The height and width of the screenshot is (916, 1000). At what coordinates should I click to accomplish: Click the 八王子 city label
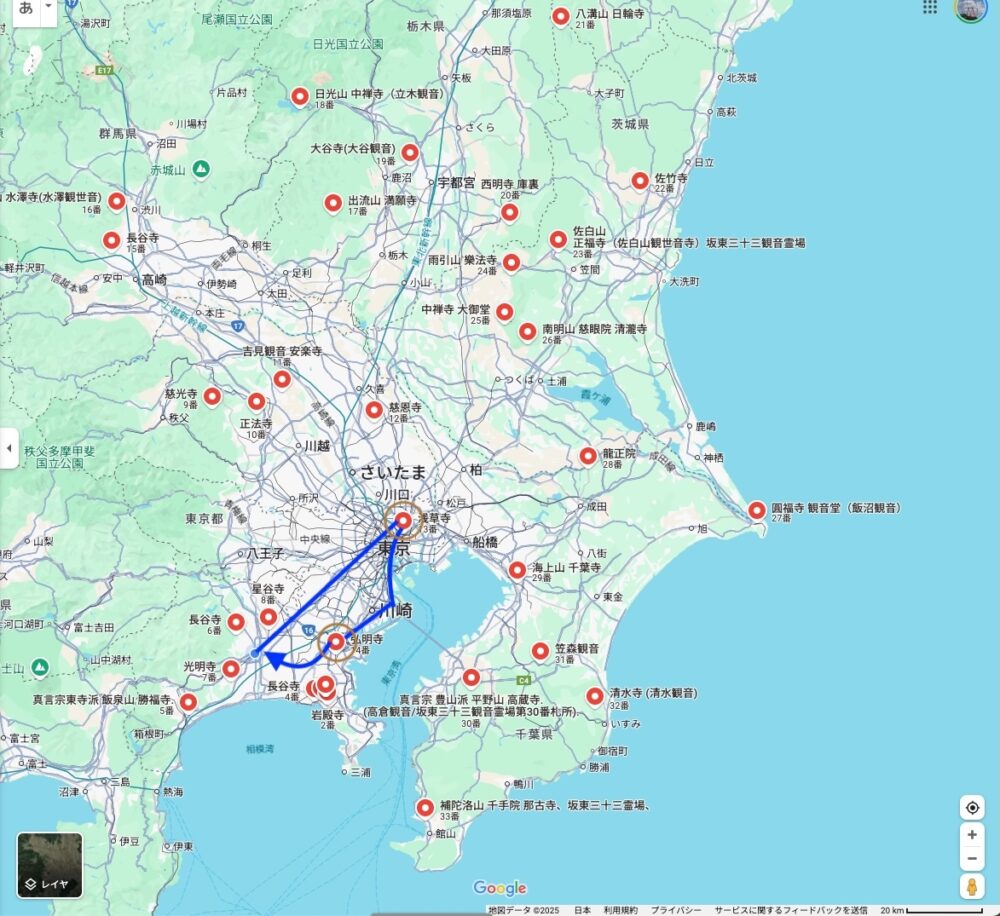265,554
